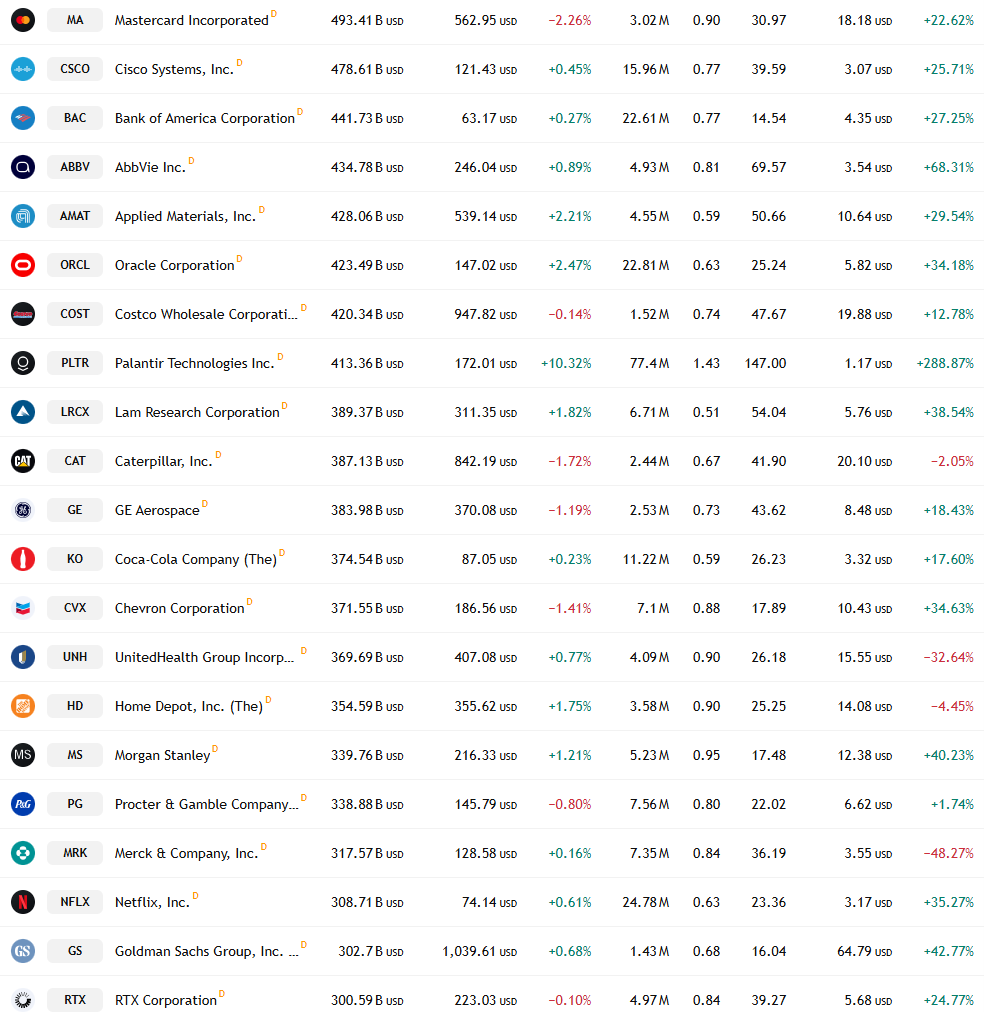The width and height of the screenshot is (984, 1012).
Task: Open the HD ticker badge
Action: click(x=75, y=706)
